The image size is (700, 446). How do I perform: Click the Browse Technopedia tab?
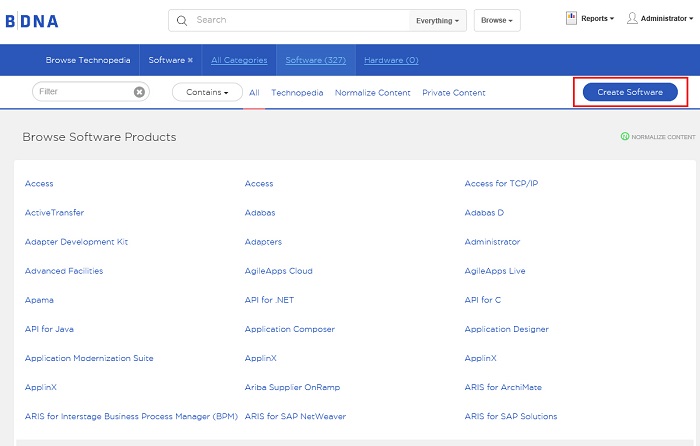[x=88, y=60]
